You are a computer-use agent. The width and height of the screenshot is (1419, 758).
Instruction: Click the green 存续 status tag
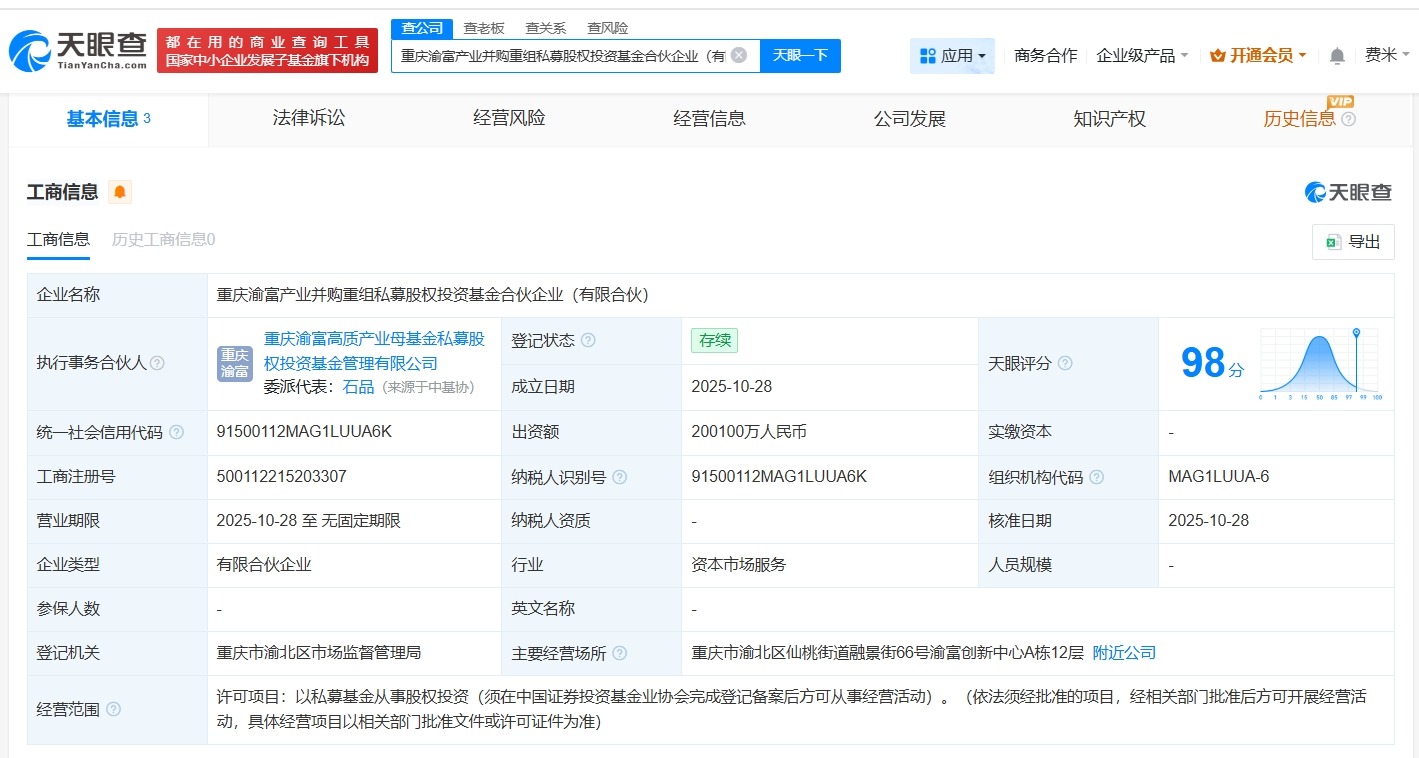pyautogui.click(x=714, y=340)
